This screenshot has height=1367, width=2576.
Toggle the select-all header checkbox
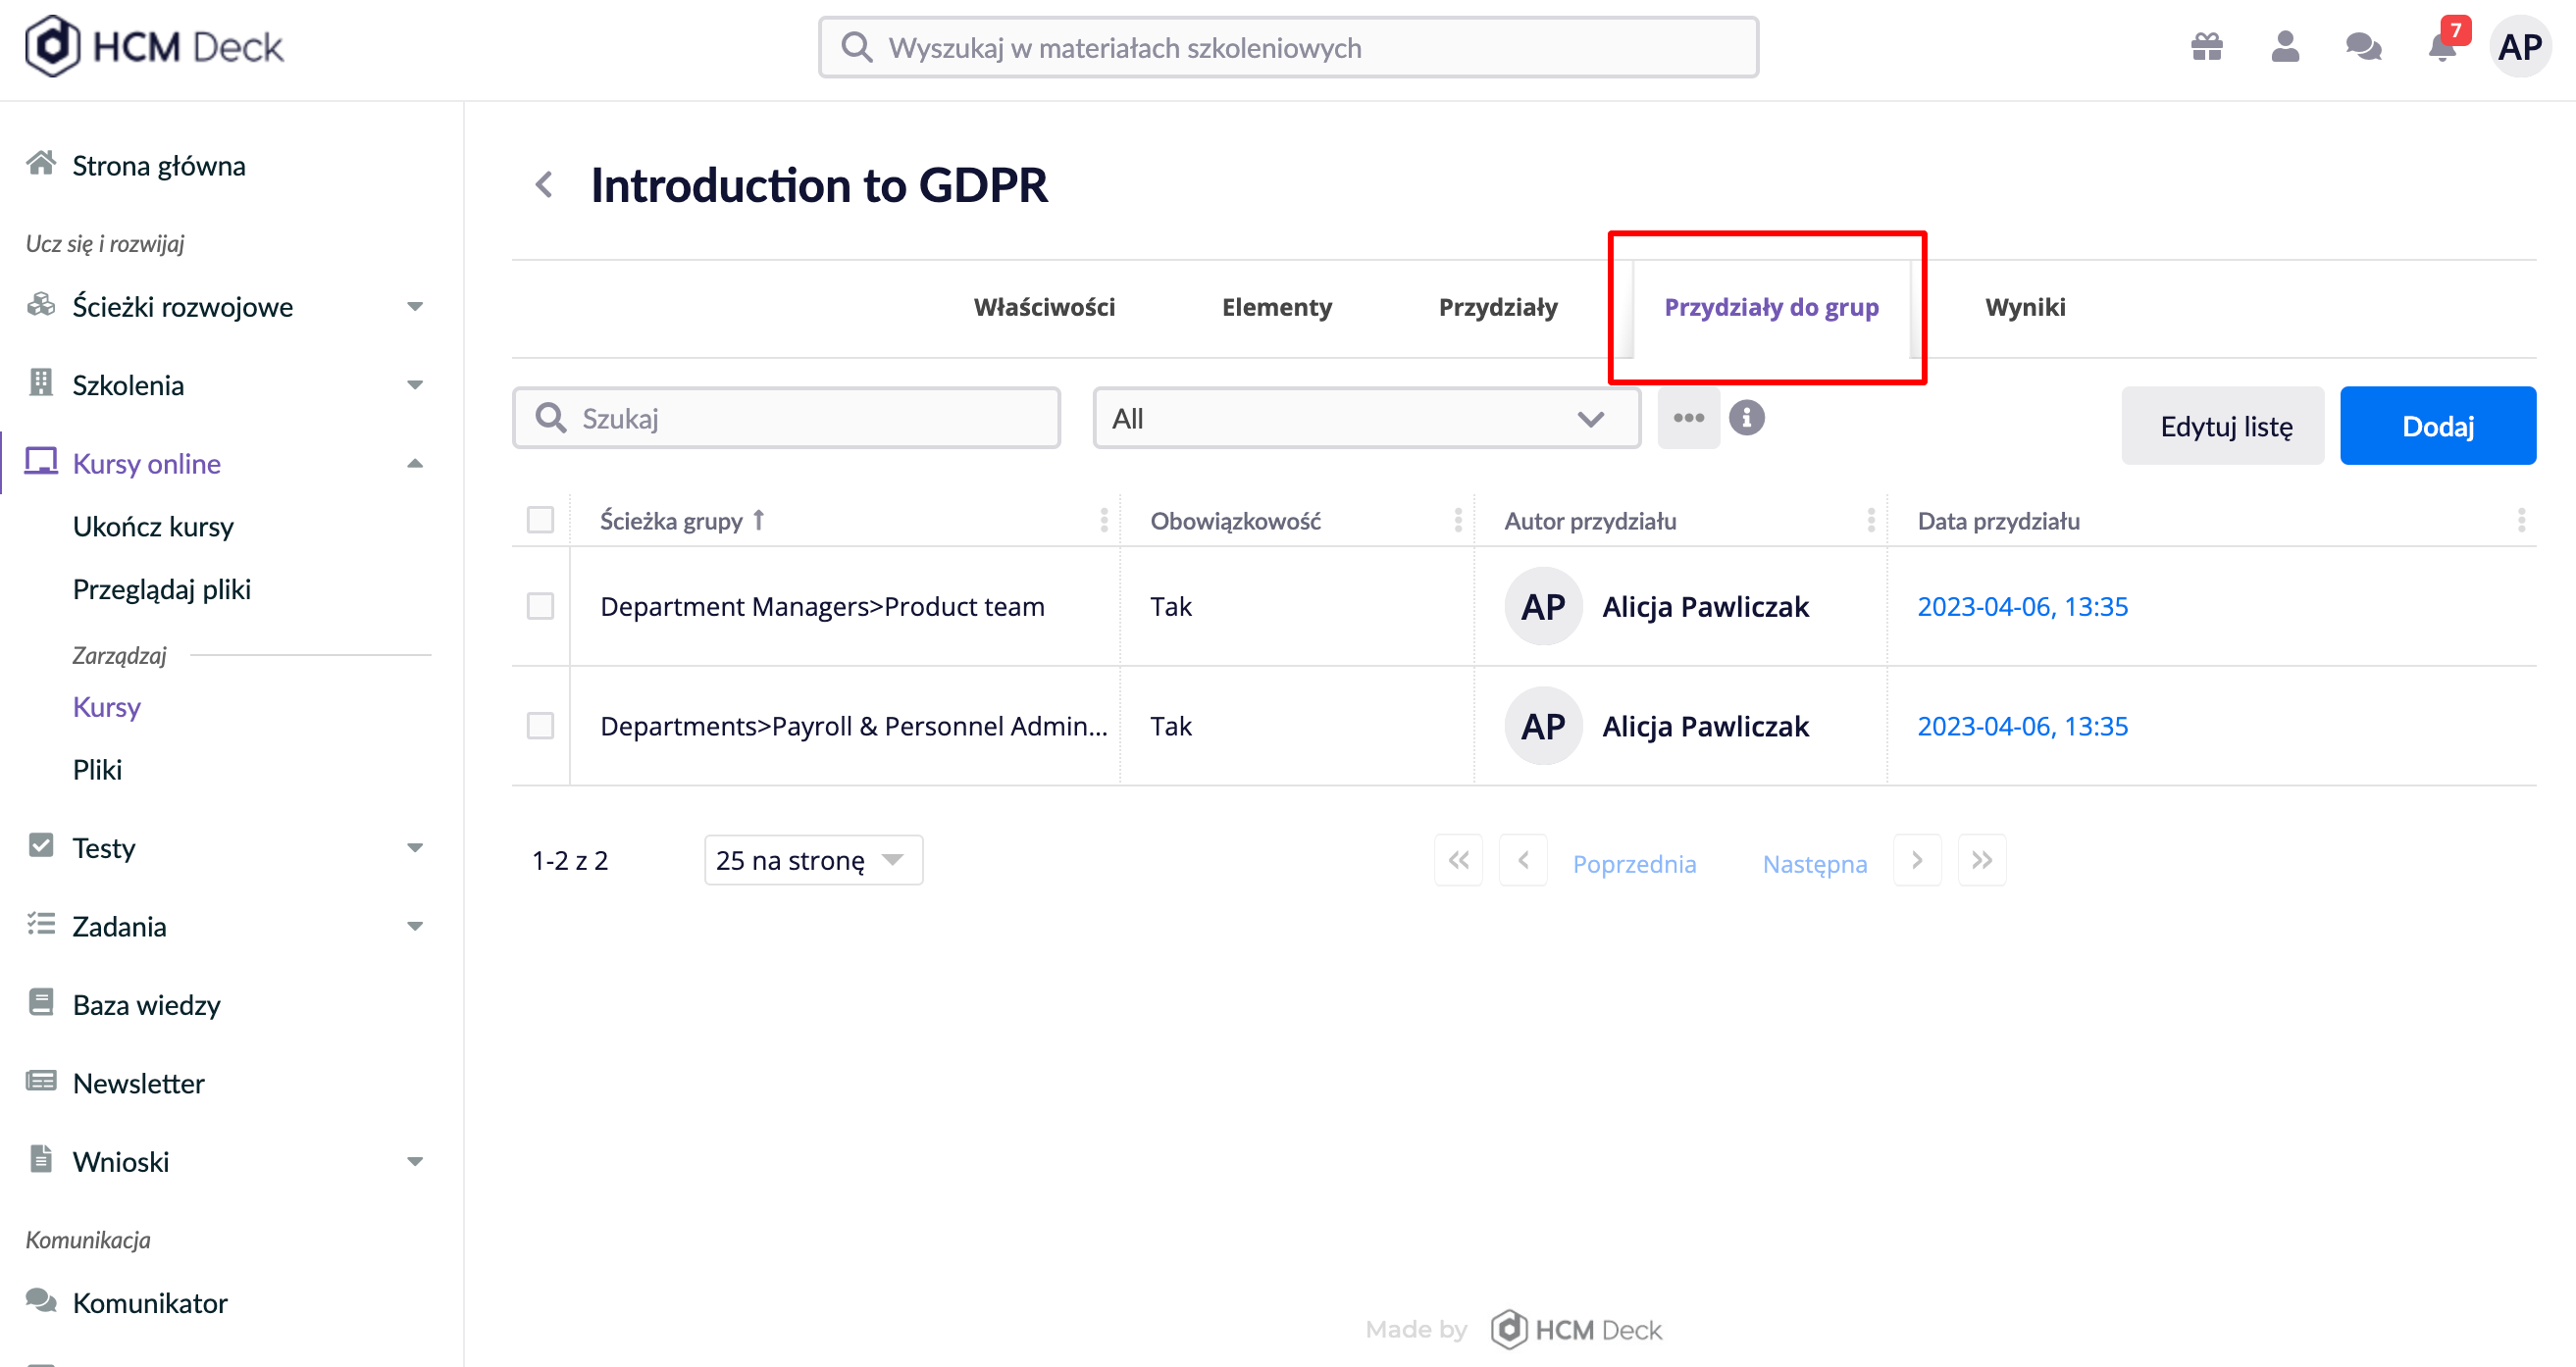(540, 520)
